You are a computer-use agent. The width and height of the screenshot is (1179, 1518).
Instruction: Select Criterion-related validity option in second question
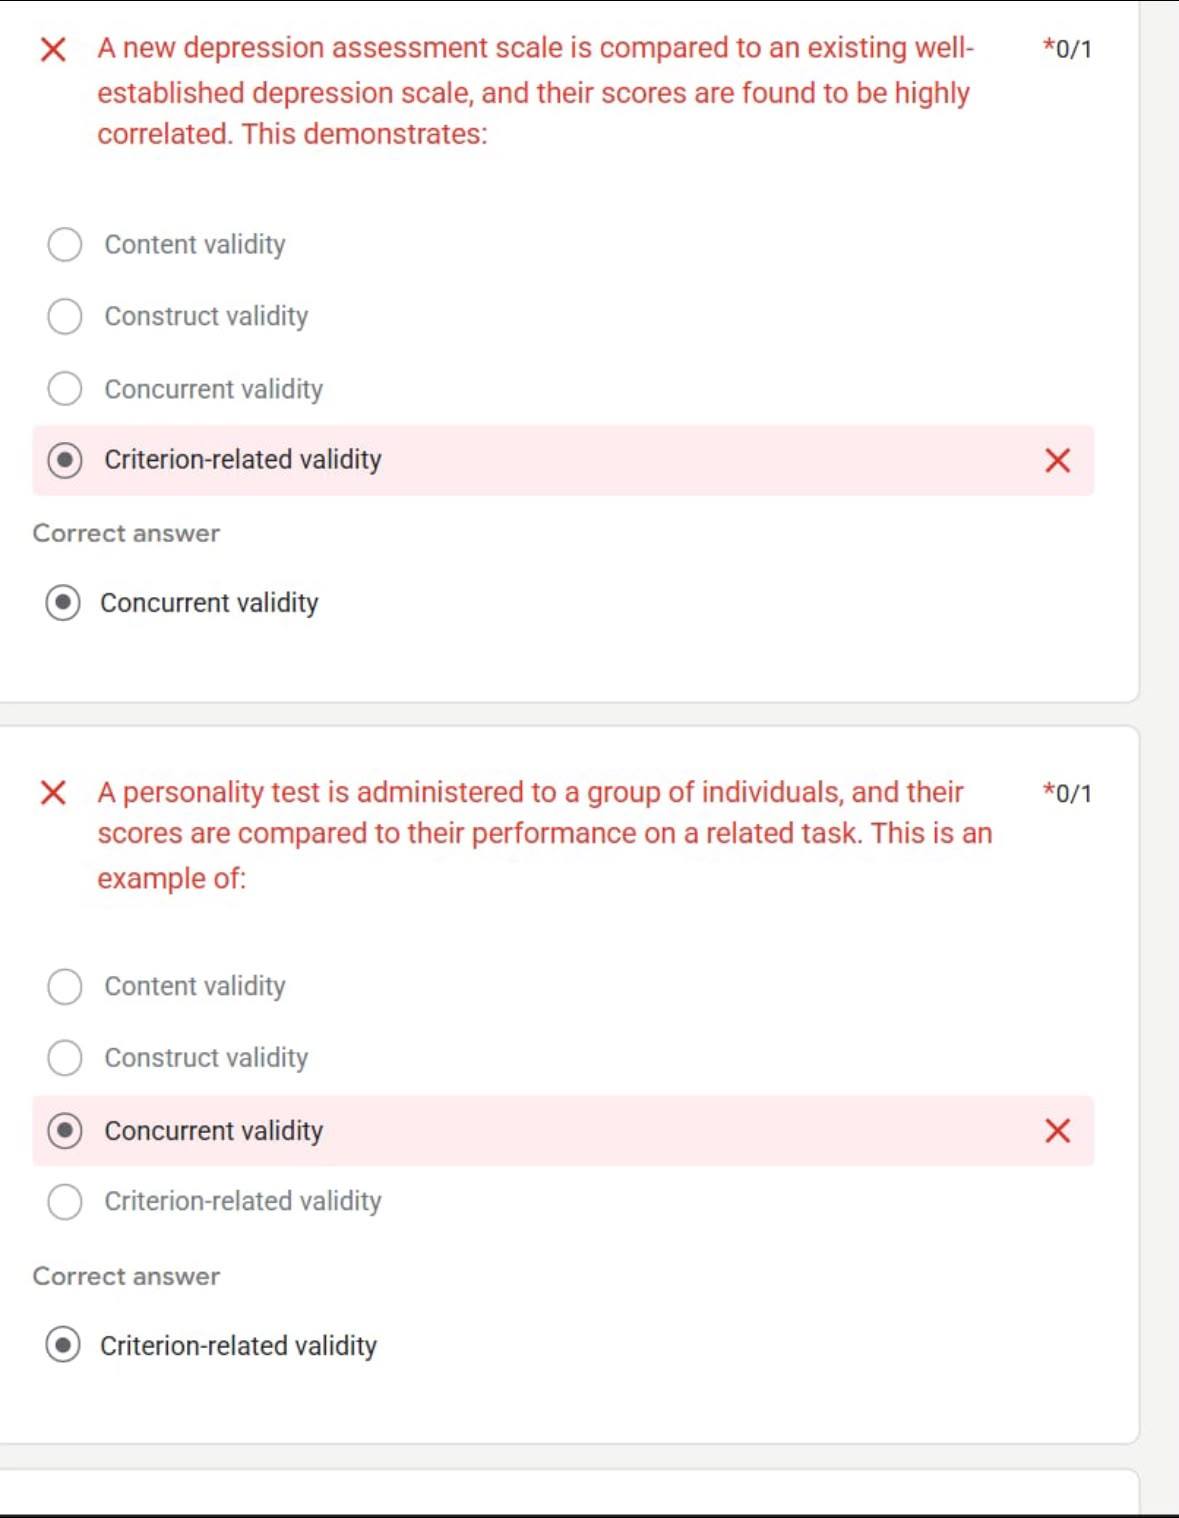65,1201
